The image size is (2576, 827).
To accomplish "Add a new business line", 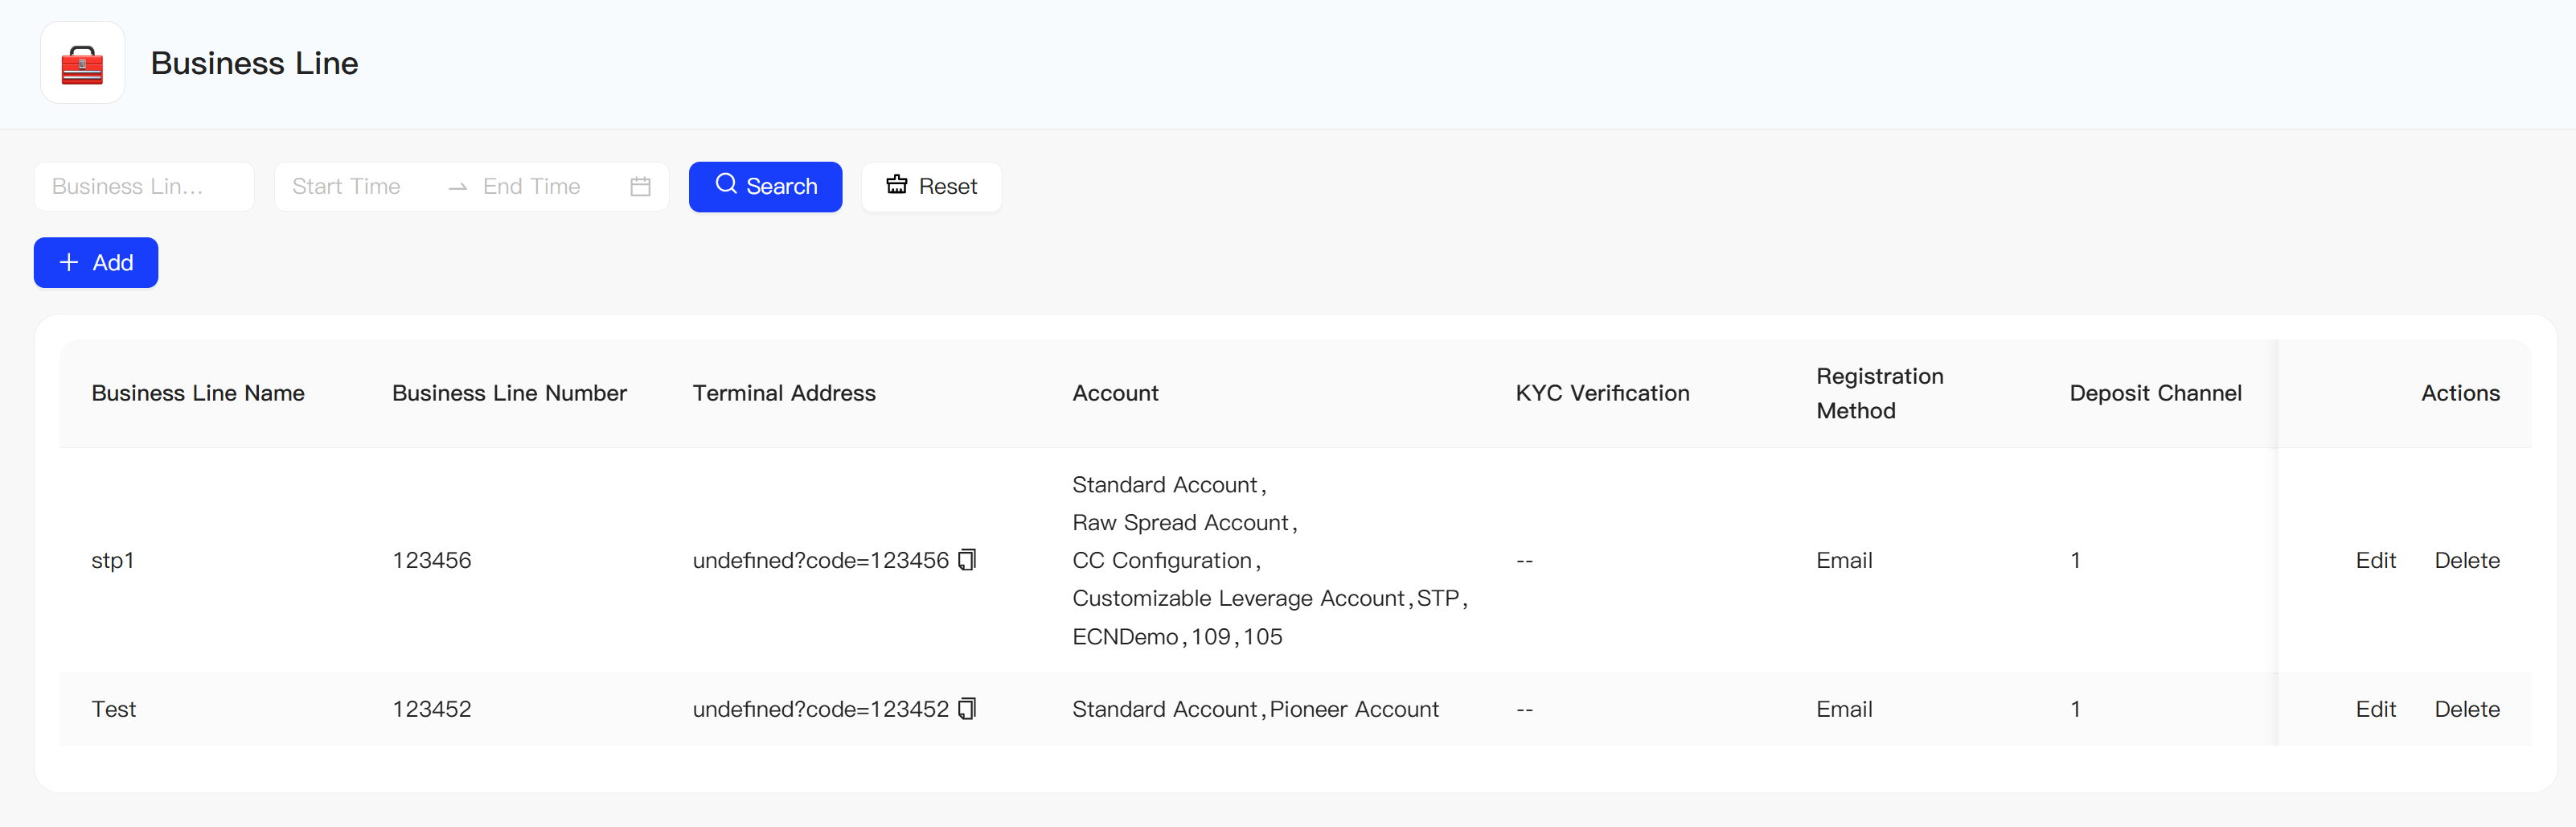I will pos(96,263).
